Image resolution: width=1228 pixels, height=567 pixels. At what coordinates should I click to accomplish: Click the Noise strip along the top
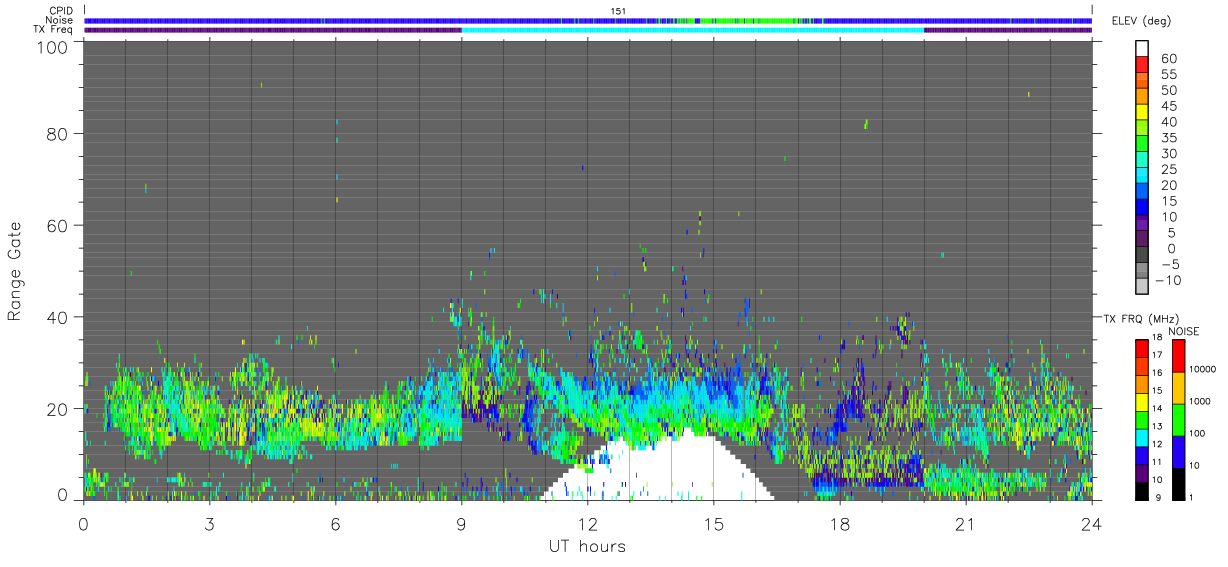588,20
